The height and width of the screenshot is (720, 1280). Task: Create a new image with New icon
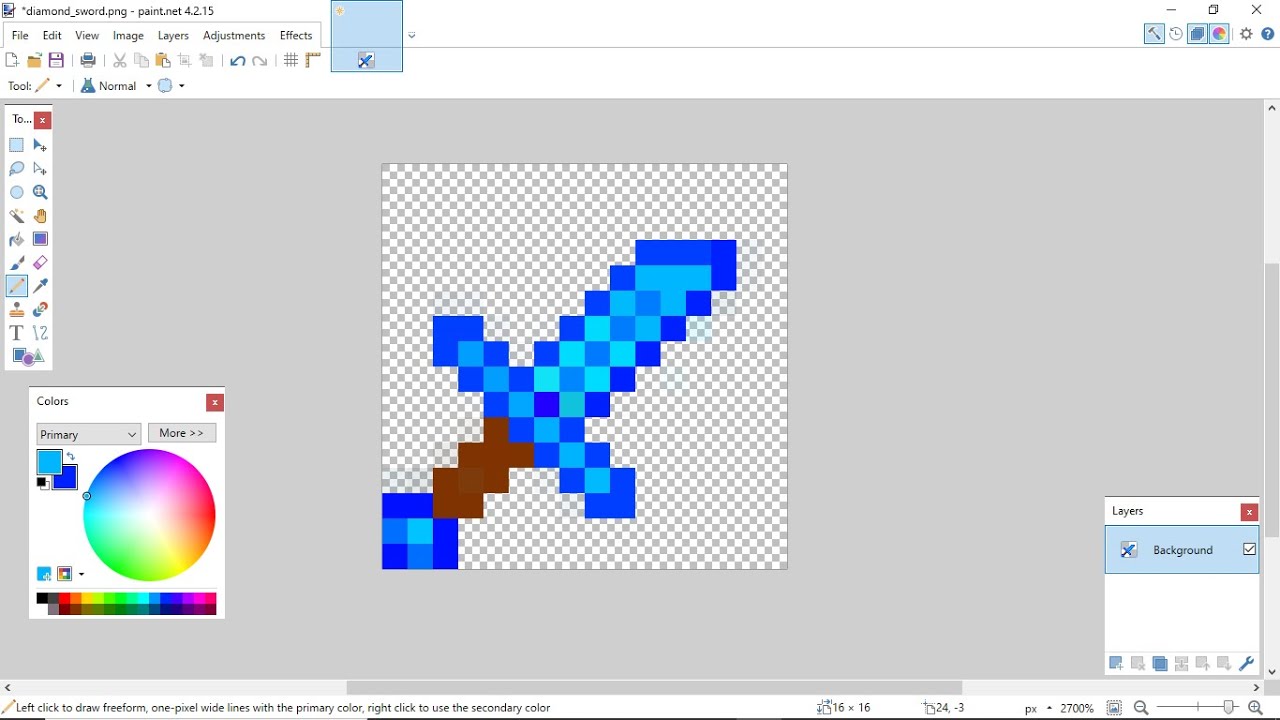[x=12, y=61]
